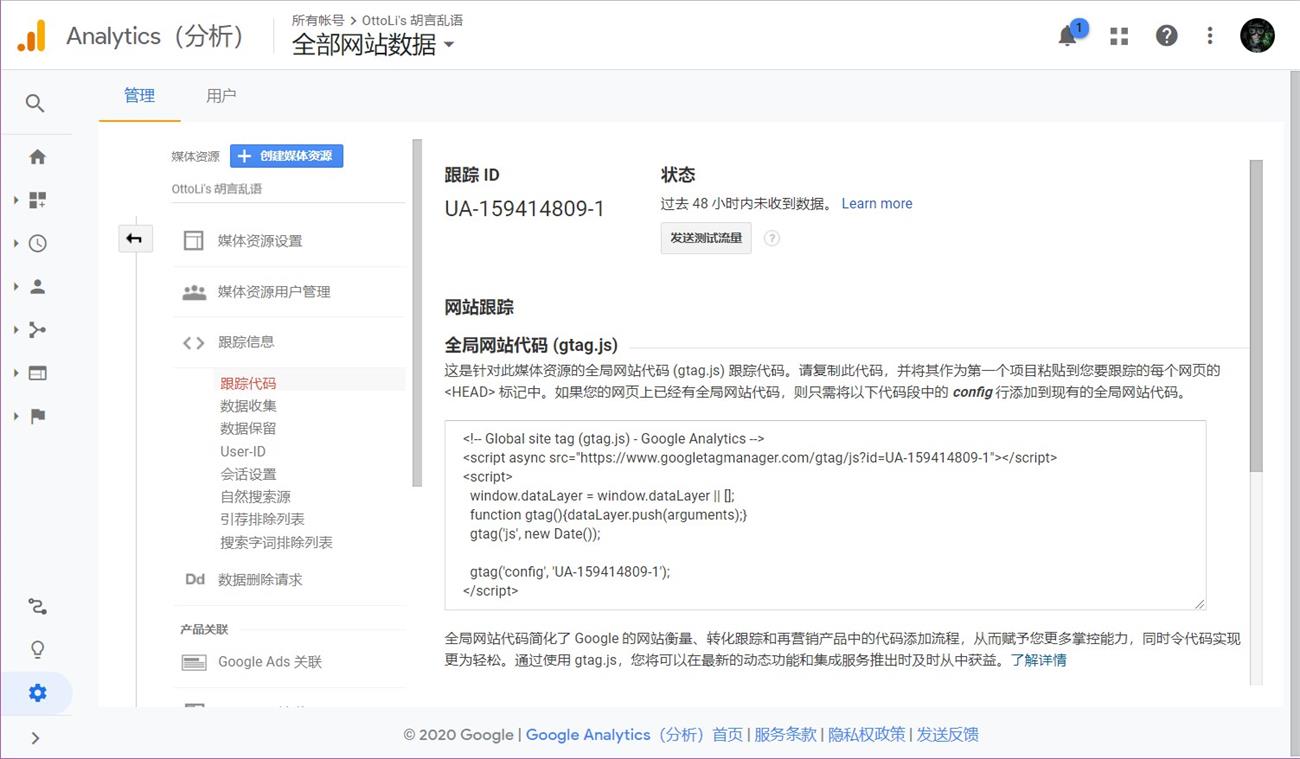Click the Google Ads 关联 icon
Viewport: 1300px width, 759px height.
194,662
